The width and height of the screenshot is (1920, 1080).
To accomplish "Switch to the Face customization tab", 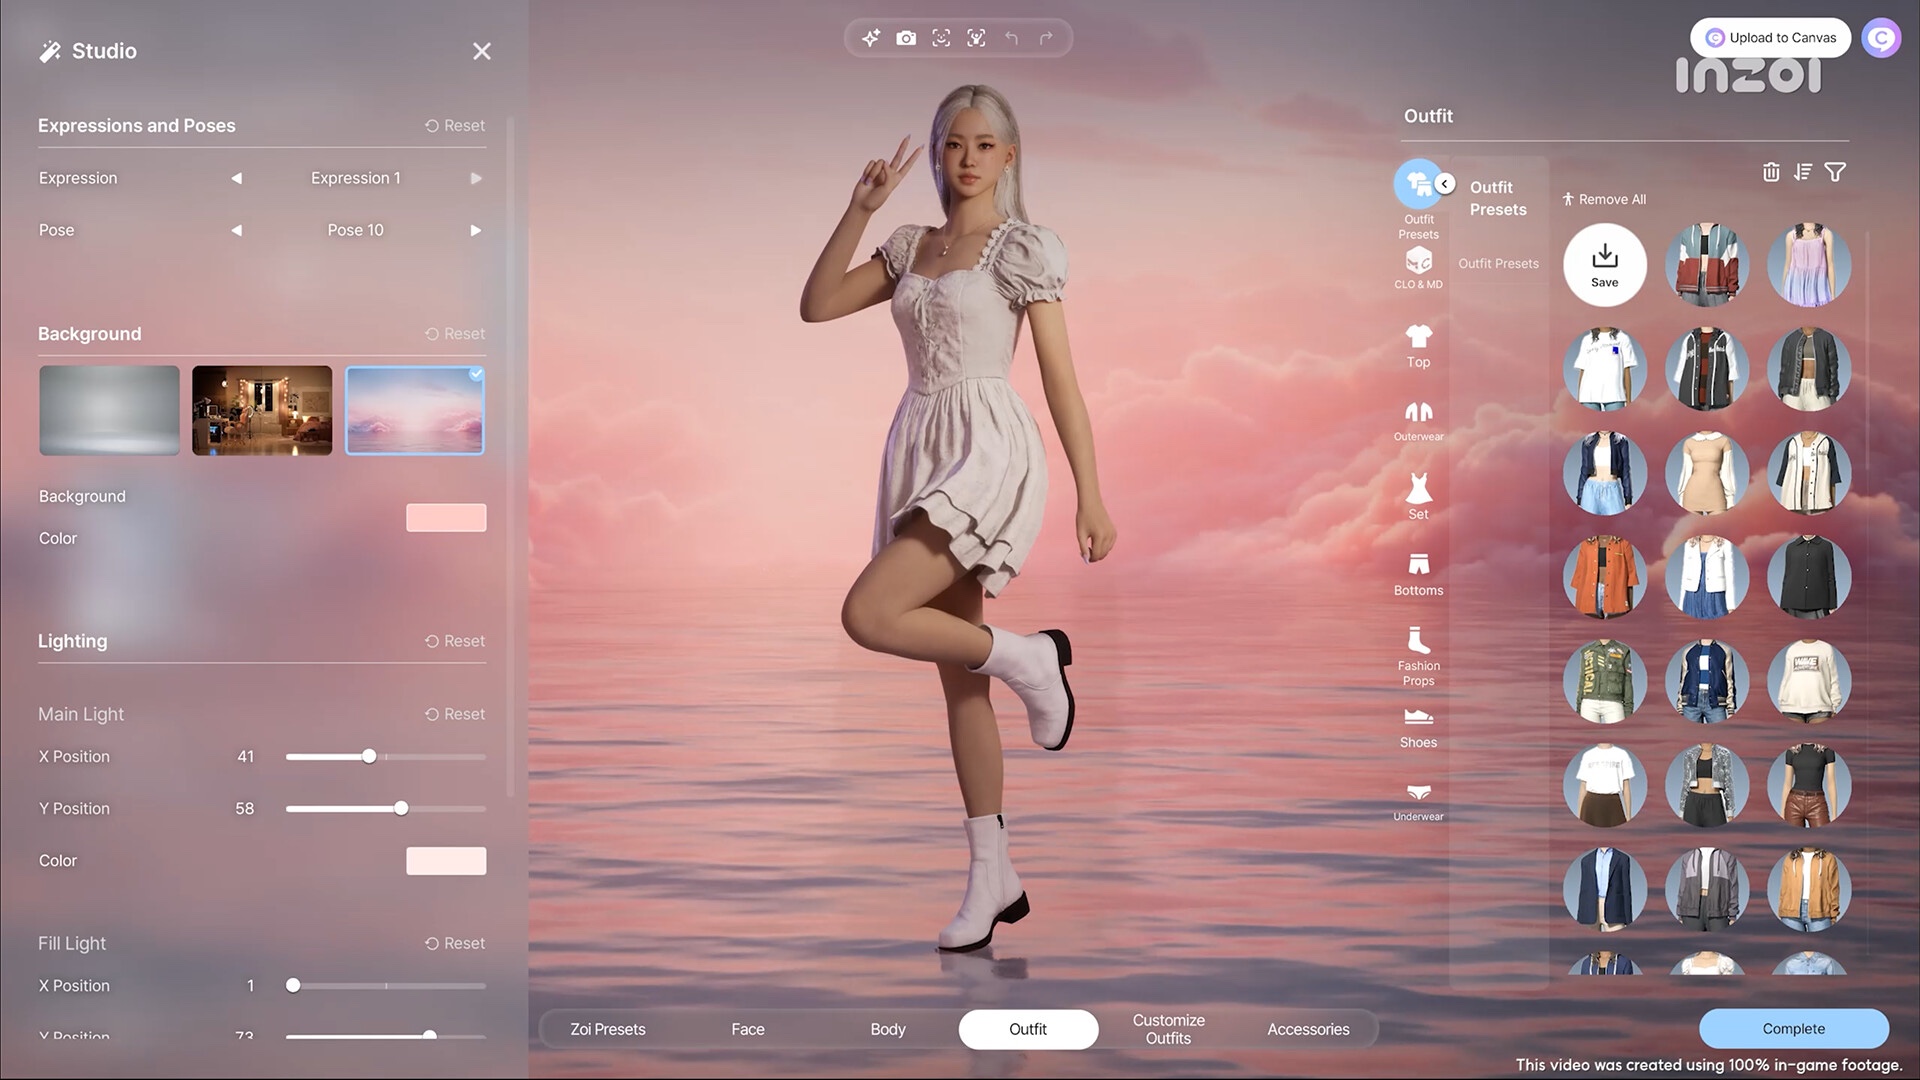I will point(748,1029).
